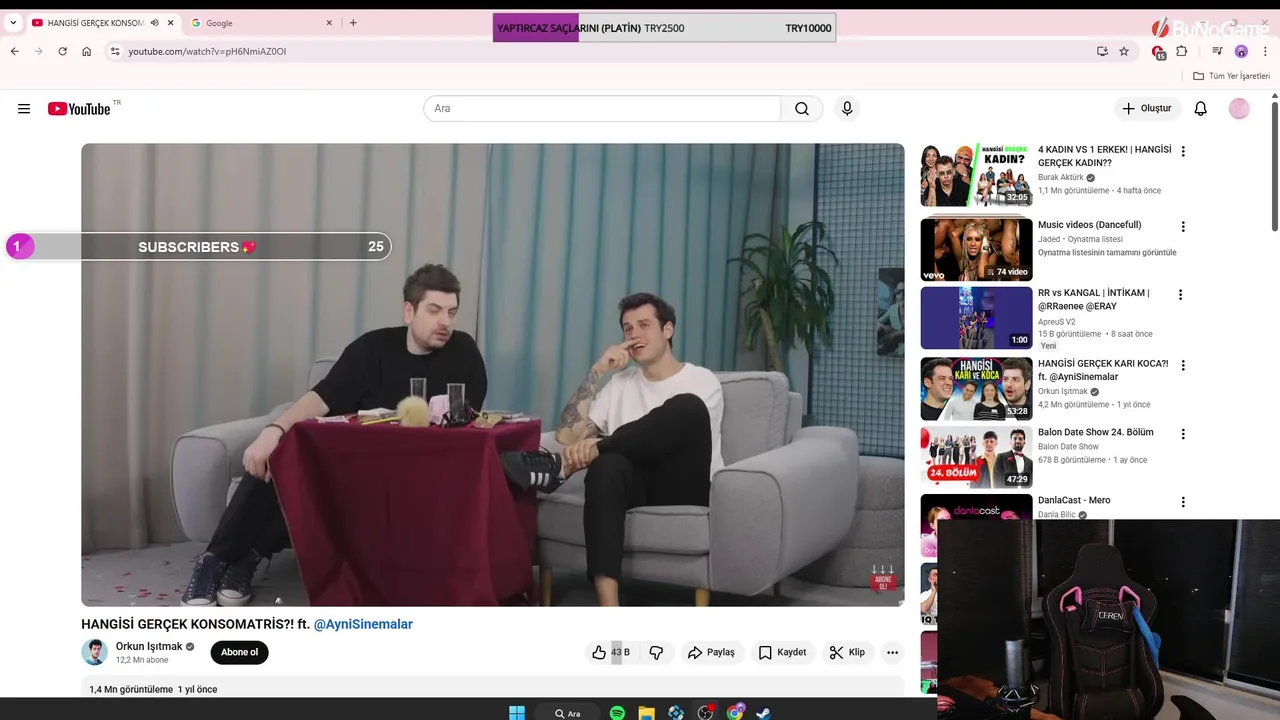1280x720 pixels.
Task: Reload the current page
Action: click(x=62, y=51)
